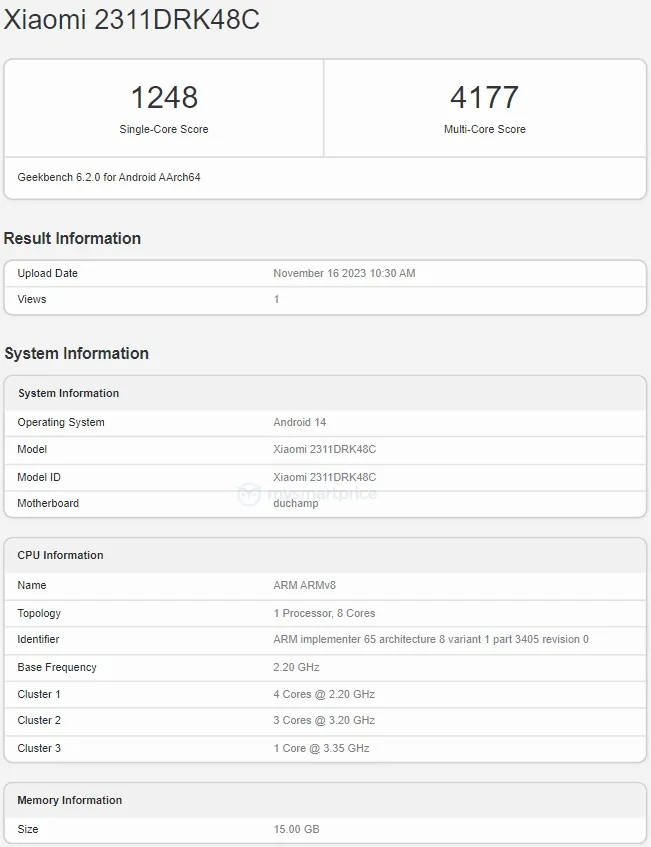
Task: Click the Base Frequency row label
Action: pyautogui.click(x=57, y=667)
